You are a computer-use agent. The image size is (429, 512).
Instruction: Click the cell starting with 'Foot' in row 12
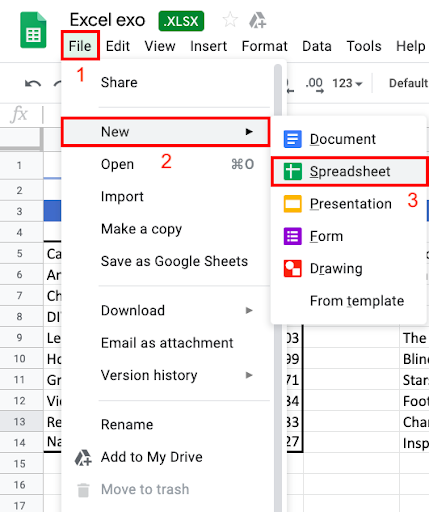pos(414,401)
